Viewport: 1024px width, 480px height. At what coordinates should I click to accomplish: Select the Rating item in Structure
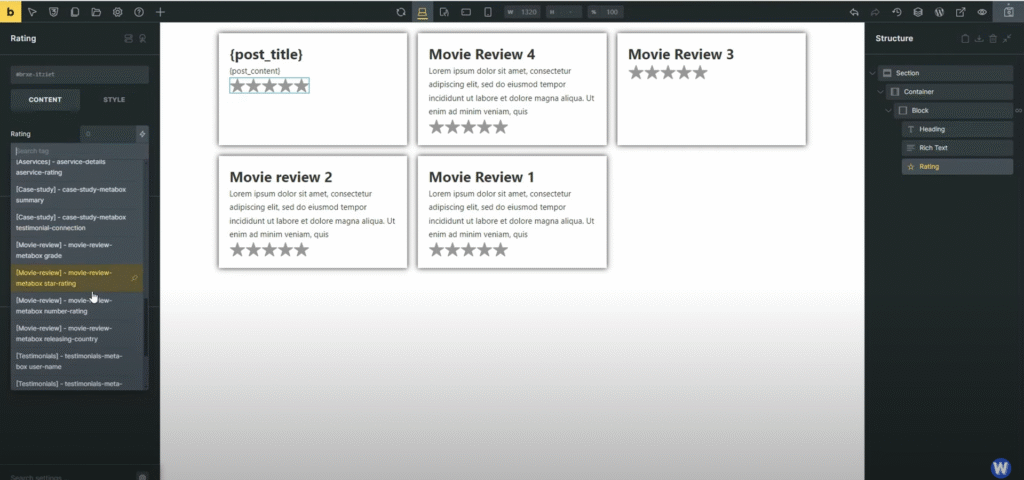coord(957,167)
